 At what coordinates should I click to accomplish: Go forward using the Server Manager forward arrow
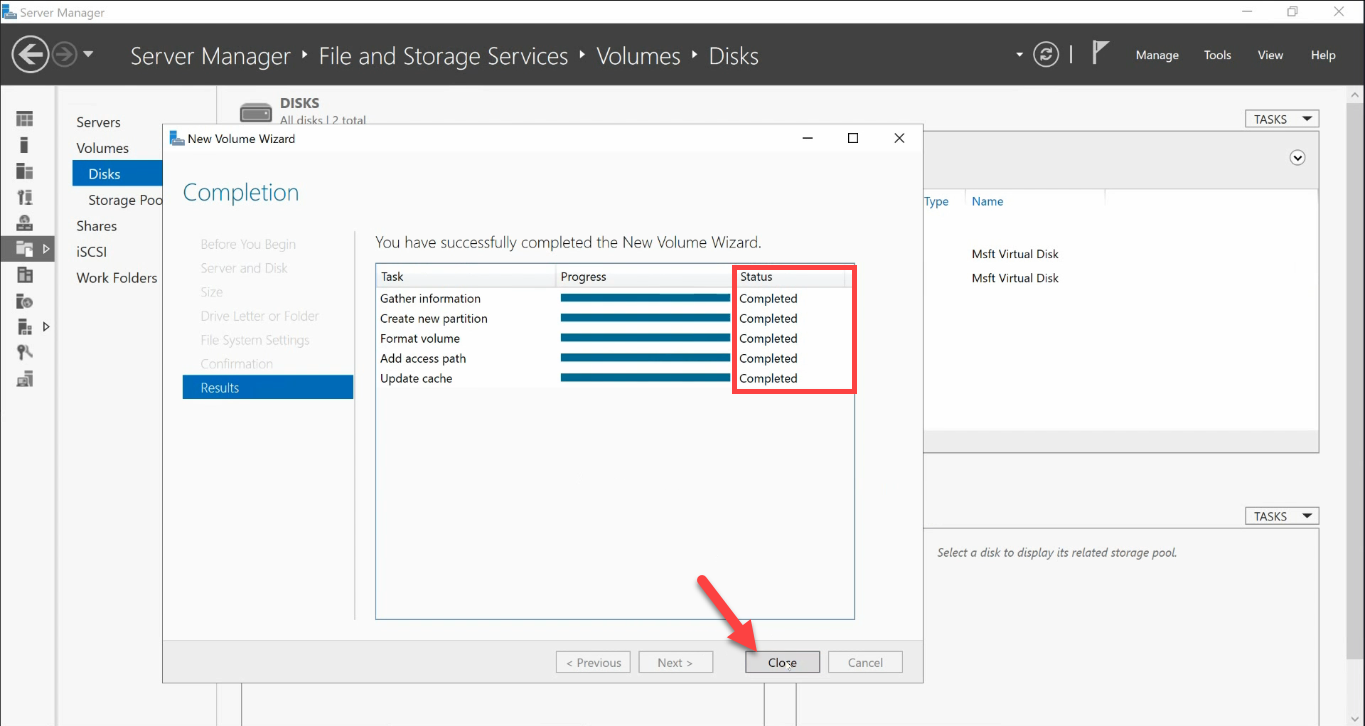tap(64, 54)
